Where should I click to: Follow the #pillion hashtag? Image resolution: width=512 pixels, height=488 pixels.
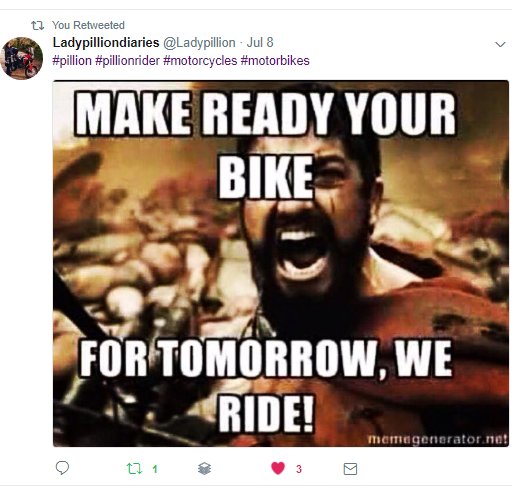72,61
